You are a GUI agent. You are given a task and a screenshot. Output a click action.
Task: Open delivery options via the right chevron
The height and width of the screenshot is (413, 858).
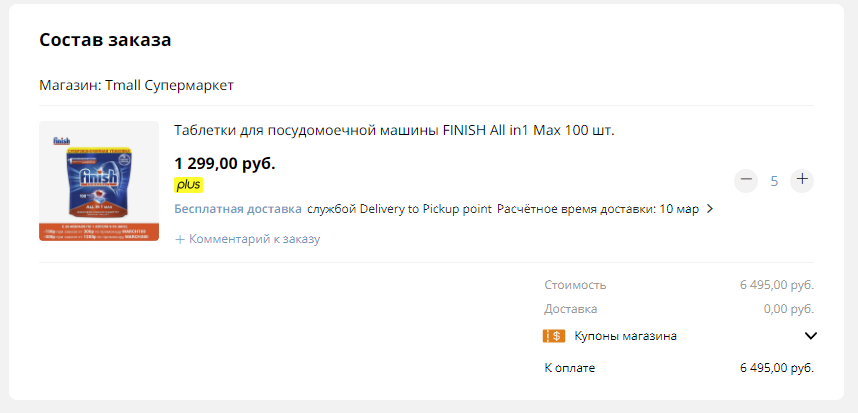(x=710, y=209)
